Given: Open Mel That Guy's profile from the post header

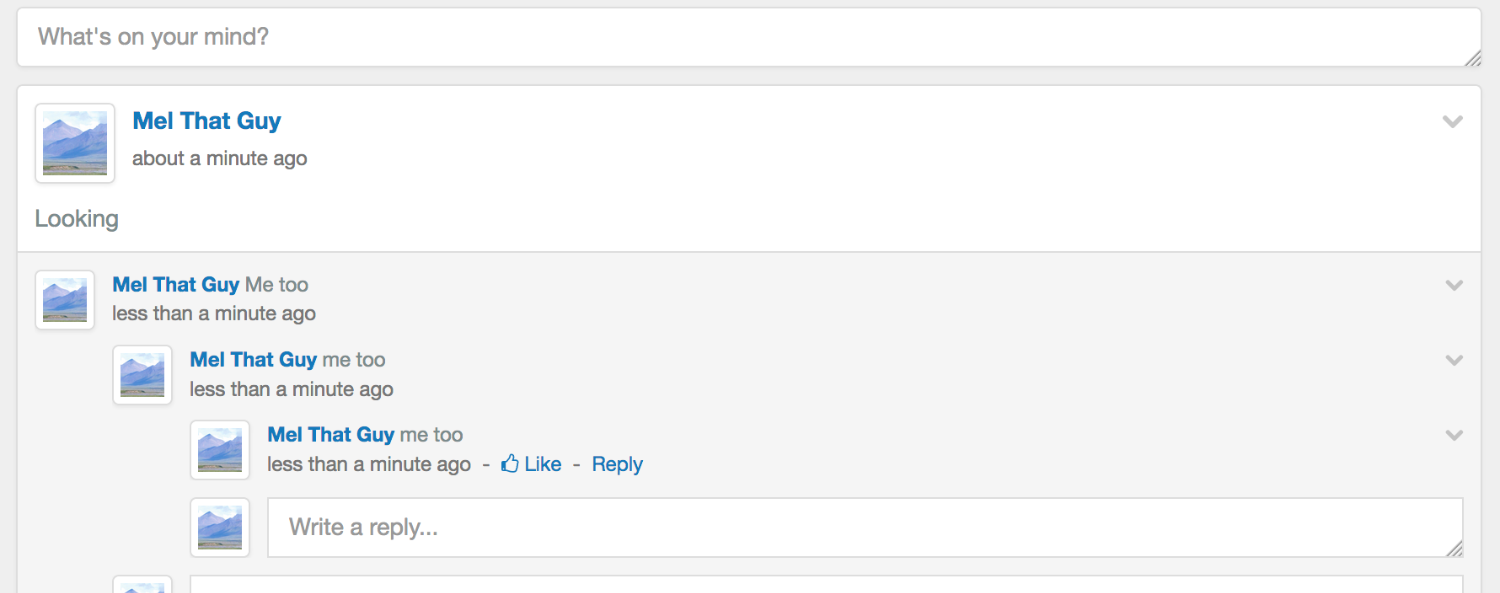Looking at the screenshot, I should pos(207,121).
